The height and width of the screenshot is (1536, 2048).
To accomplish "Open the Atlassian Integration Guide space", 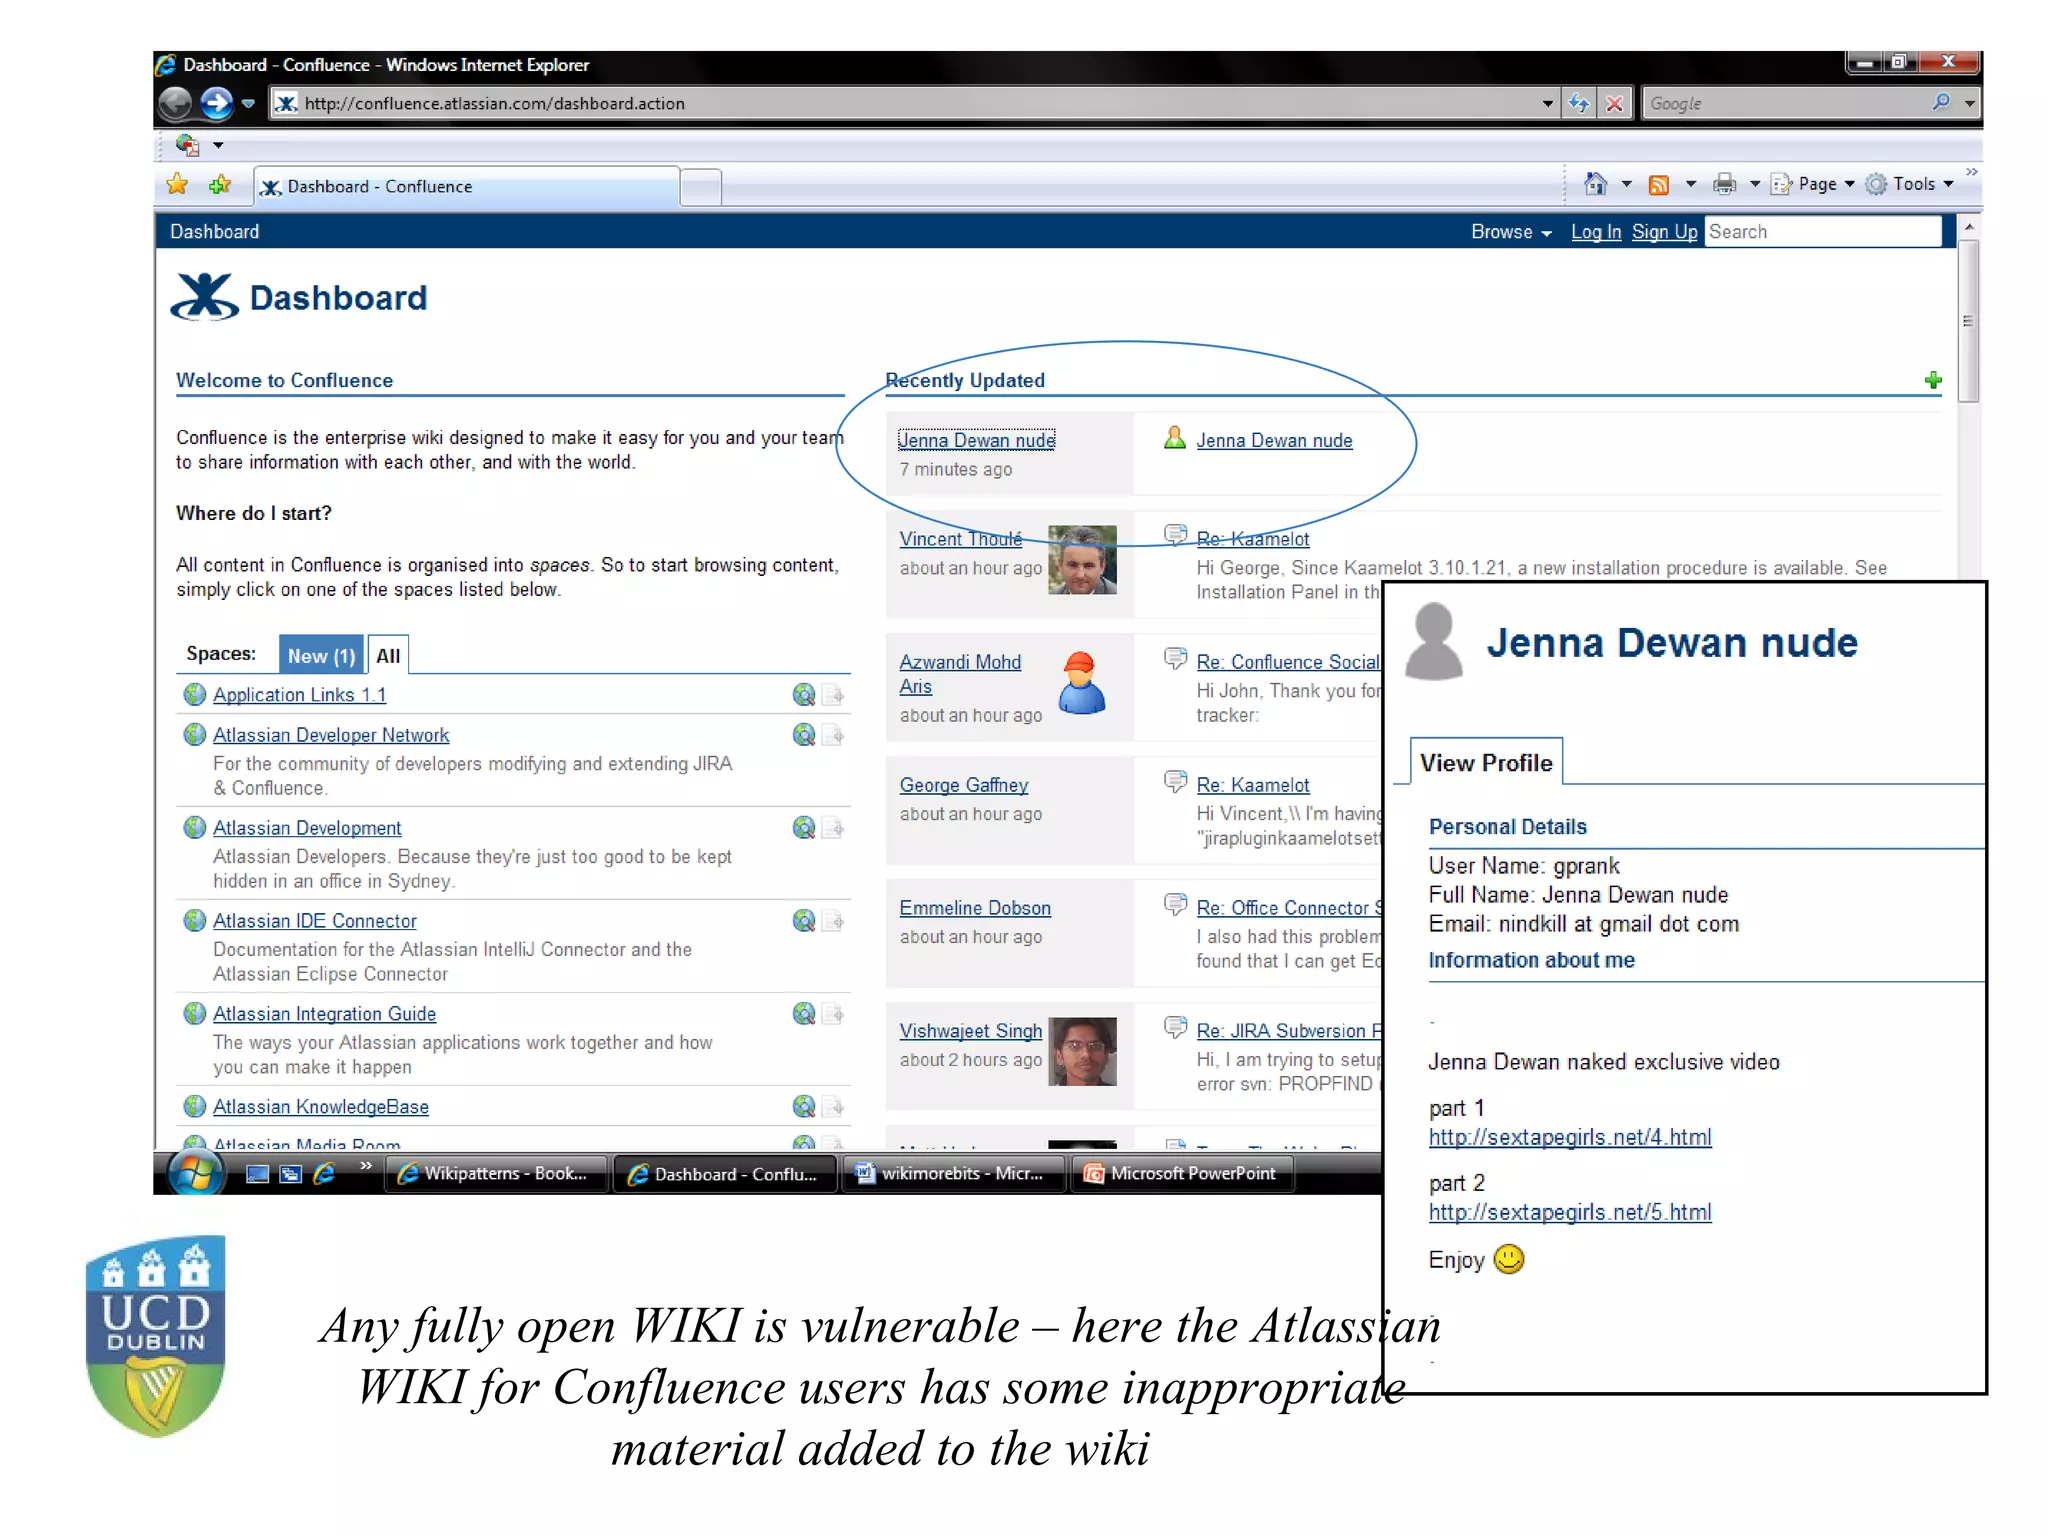I will pyautogui.click(x=324, y=1014).
